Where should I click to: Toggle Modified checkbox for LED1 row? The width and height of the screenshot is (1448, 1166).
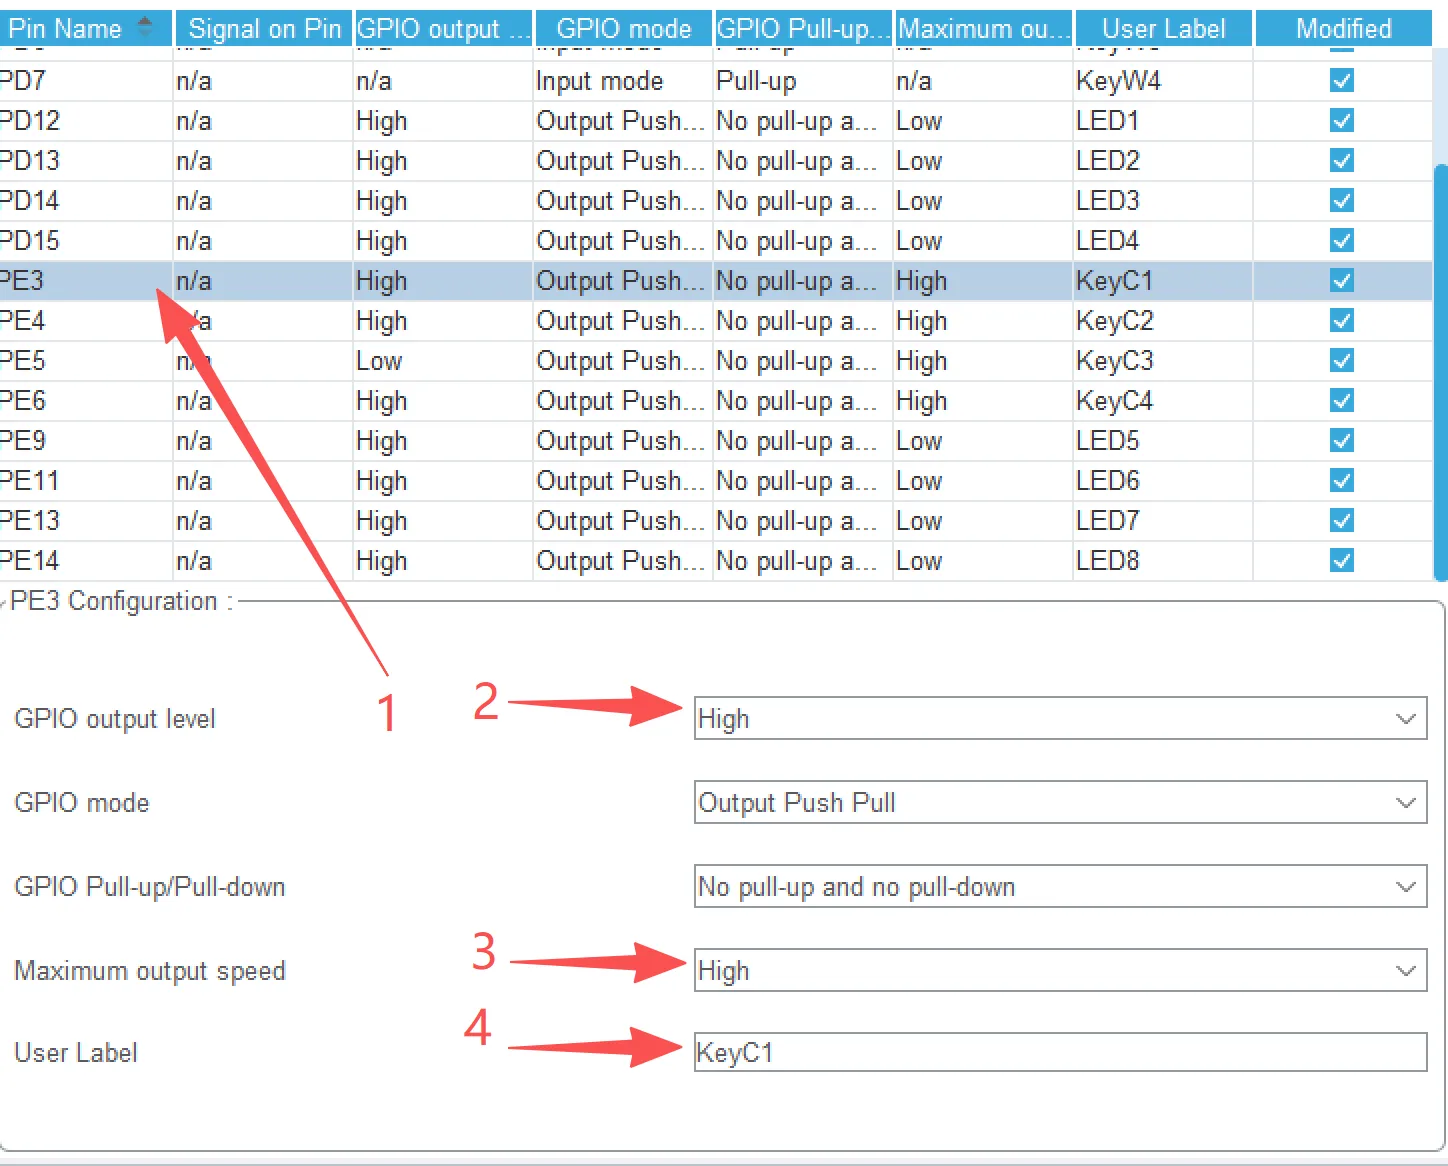coord(1341,121)
